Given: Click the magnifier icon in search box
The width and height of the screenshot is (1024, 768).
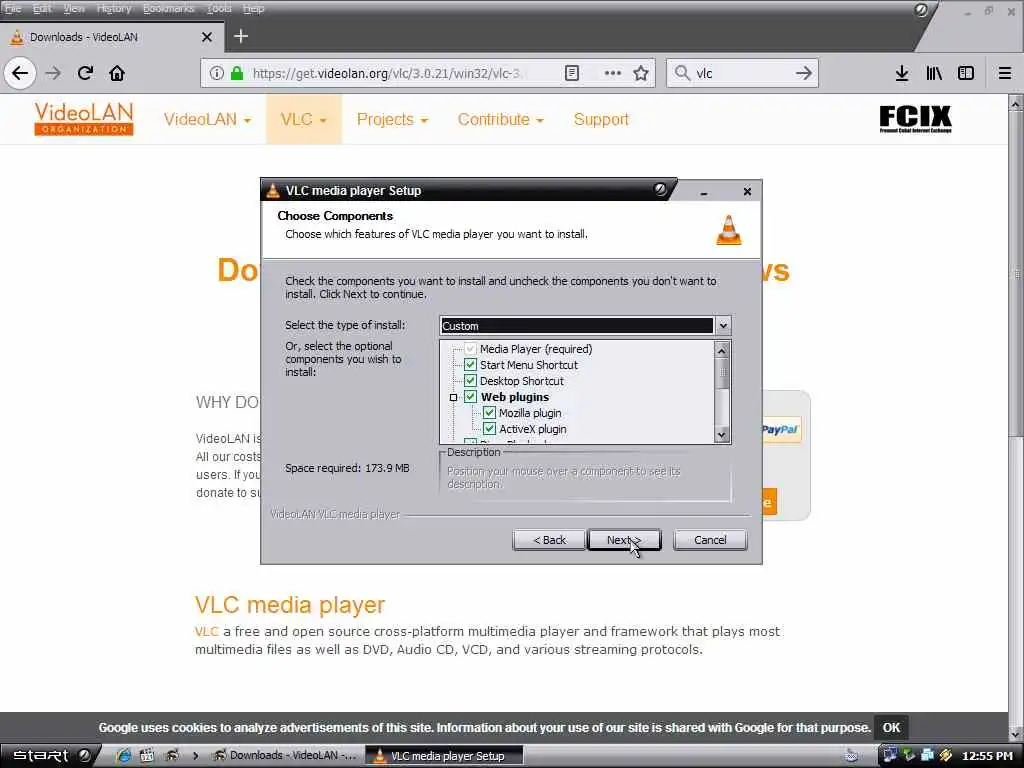Looking at the screenshot, I should (x=682, y=73).
